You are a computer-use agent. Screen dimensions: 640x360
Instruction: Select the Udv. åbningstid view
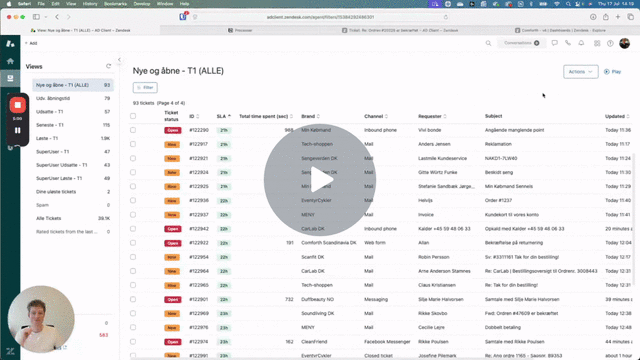[x=73, y=98]
